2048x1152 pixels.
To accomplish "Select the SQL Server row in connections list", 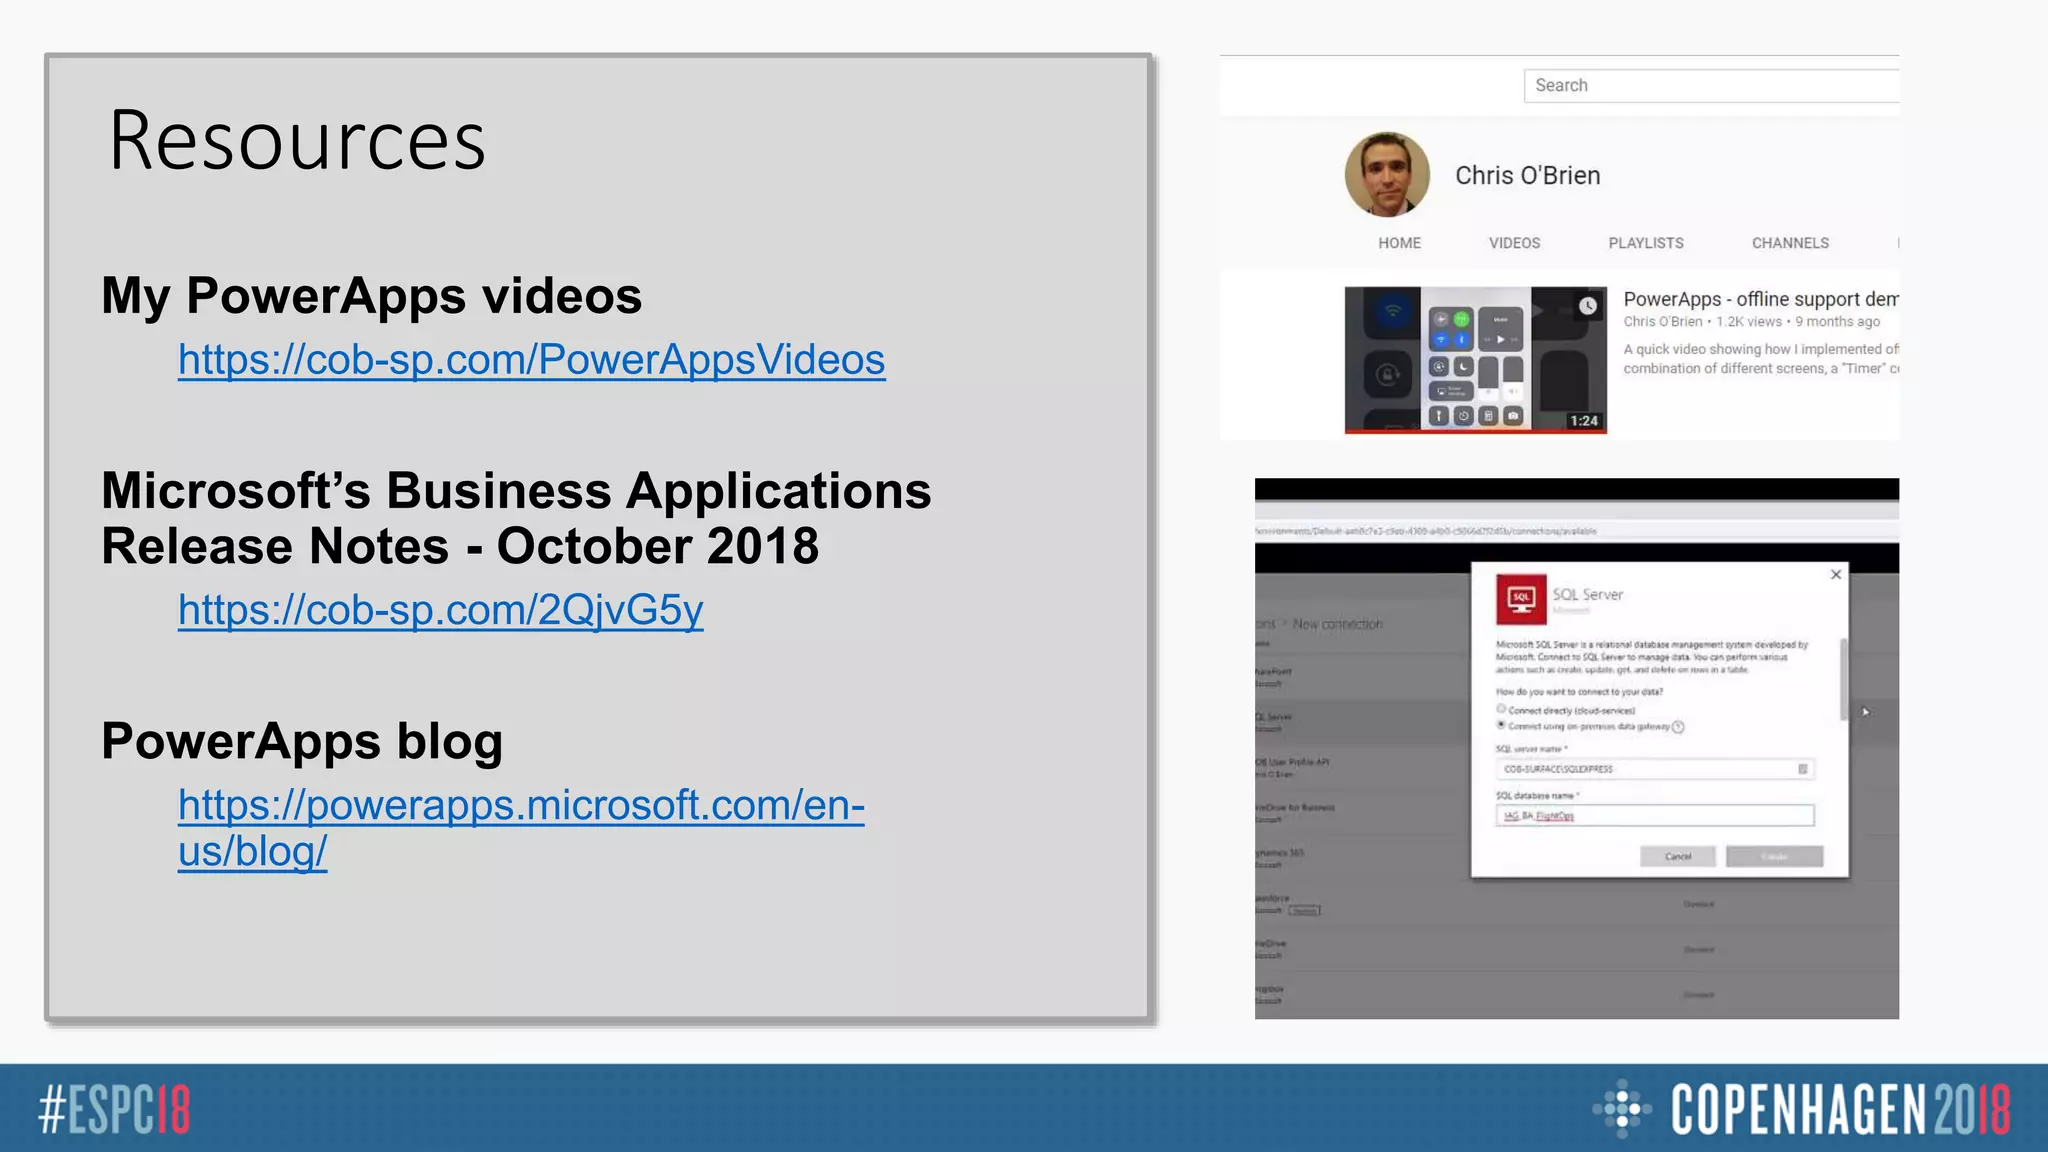I will 1362,722.
